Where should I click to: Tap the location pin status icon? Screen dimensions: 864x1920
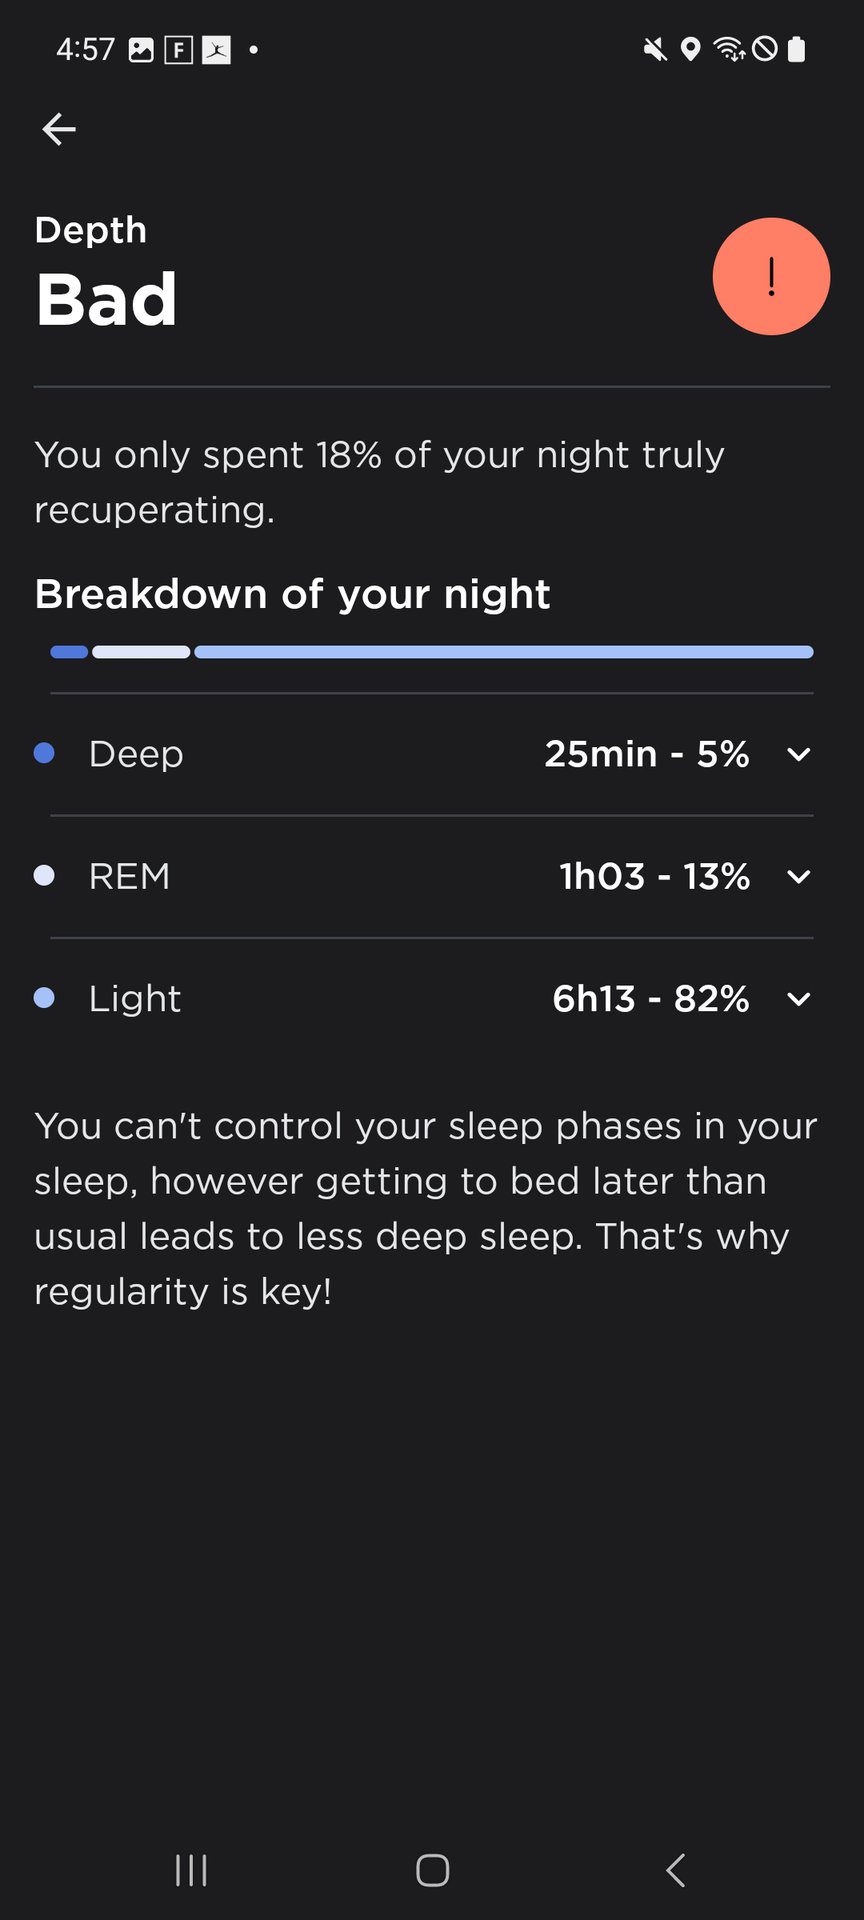[x=690, y=49]
